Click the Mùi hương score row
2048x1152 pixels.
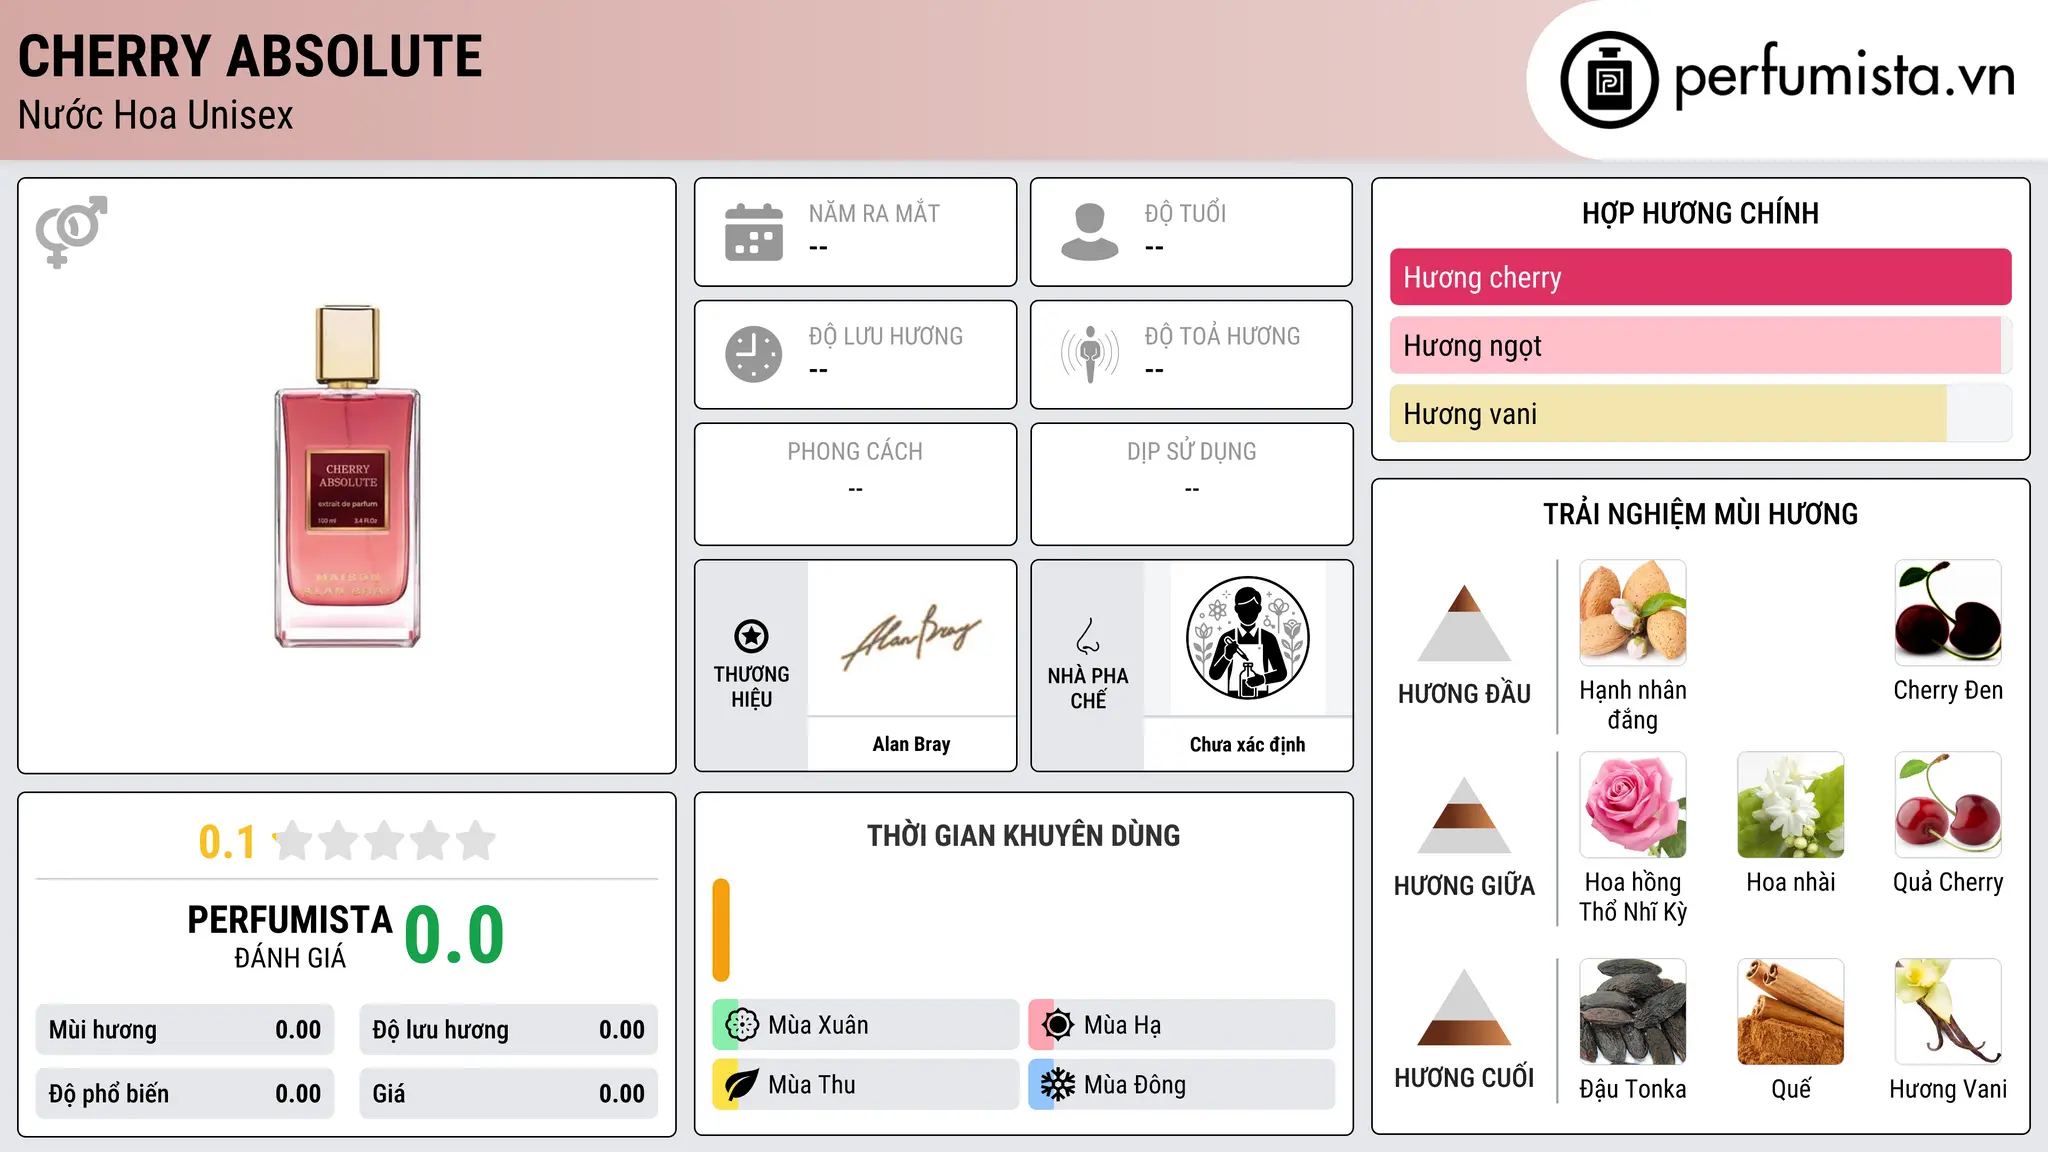tap(185, 1030)
